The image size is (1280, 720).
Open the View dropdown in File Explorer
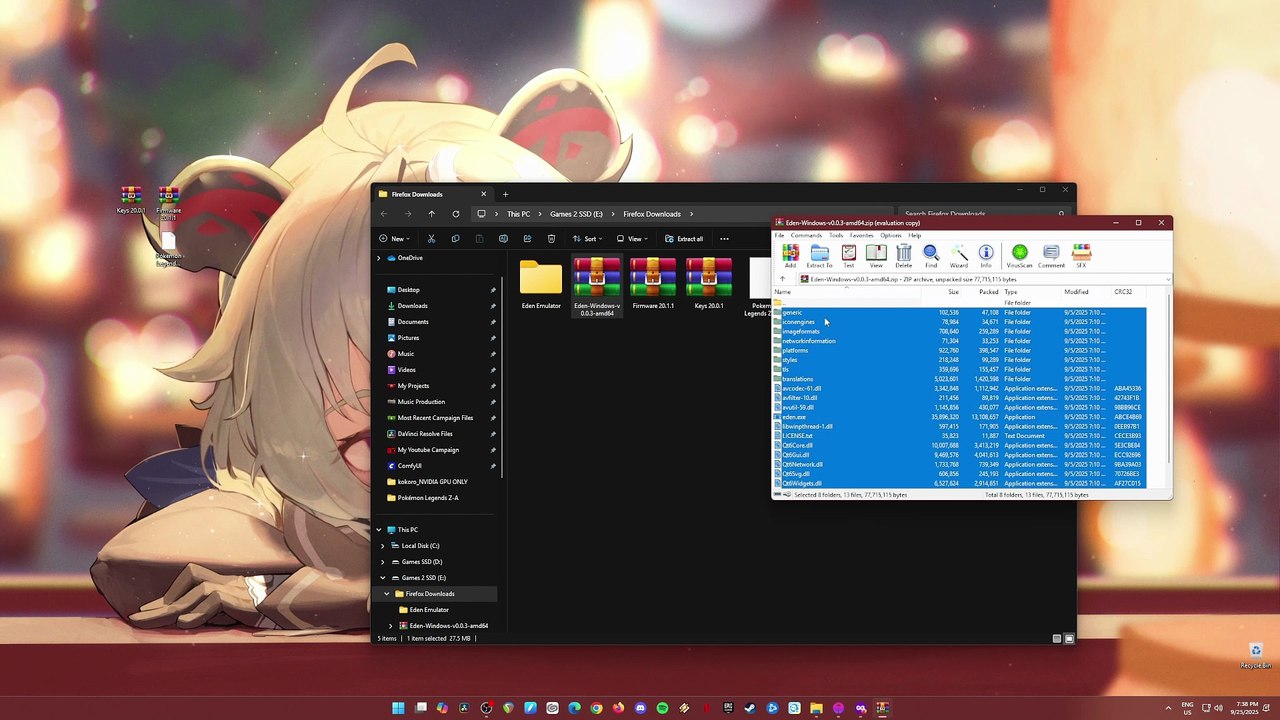pyautogui.click(x=632, y=239)
